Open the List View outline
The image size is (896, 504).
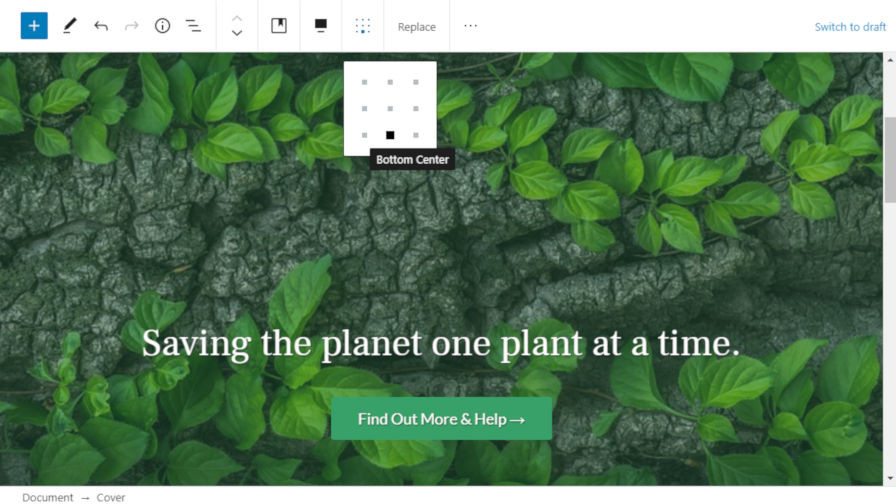tap(193, 26)
